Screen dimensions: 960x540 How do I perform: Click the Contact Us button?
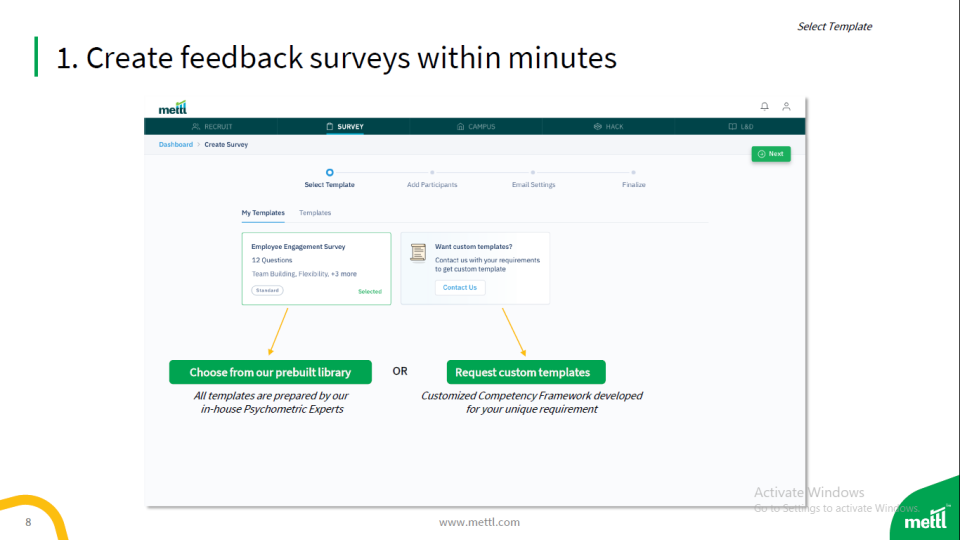click(460, 288)
